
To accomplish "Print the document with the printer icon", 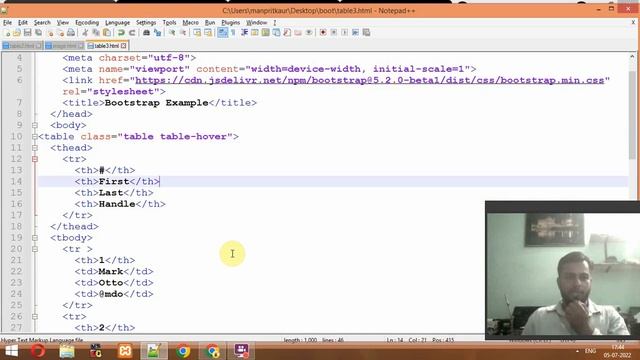I will (71, 33).
